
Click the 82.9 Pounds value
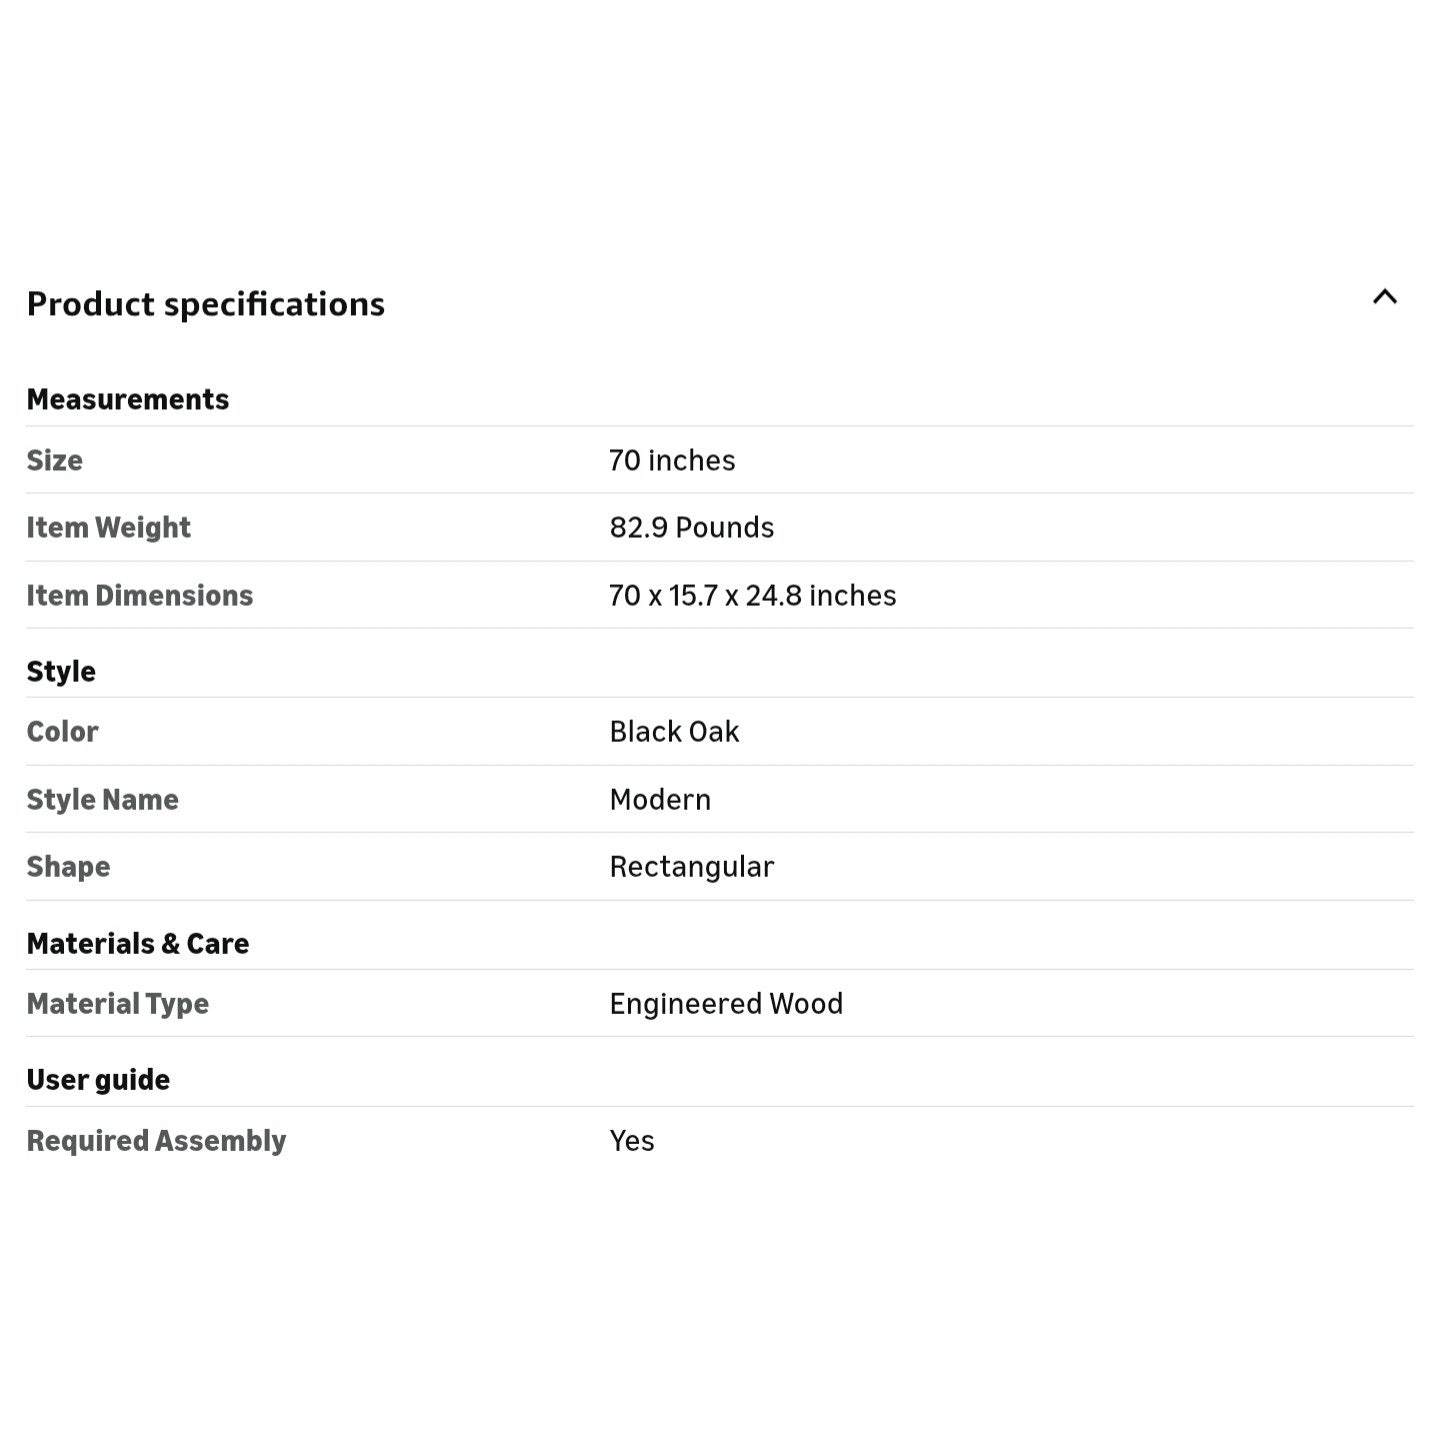click(x=691, y=527)
